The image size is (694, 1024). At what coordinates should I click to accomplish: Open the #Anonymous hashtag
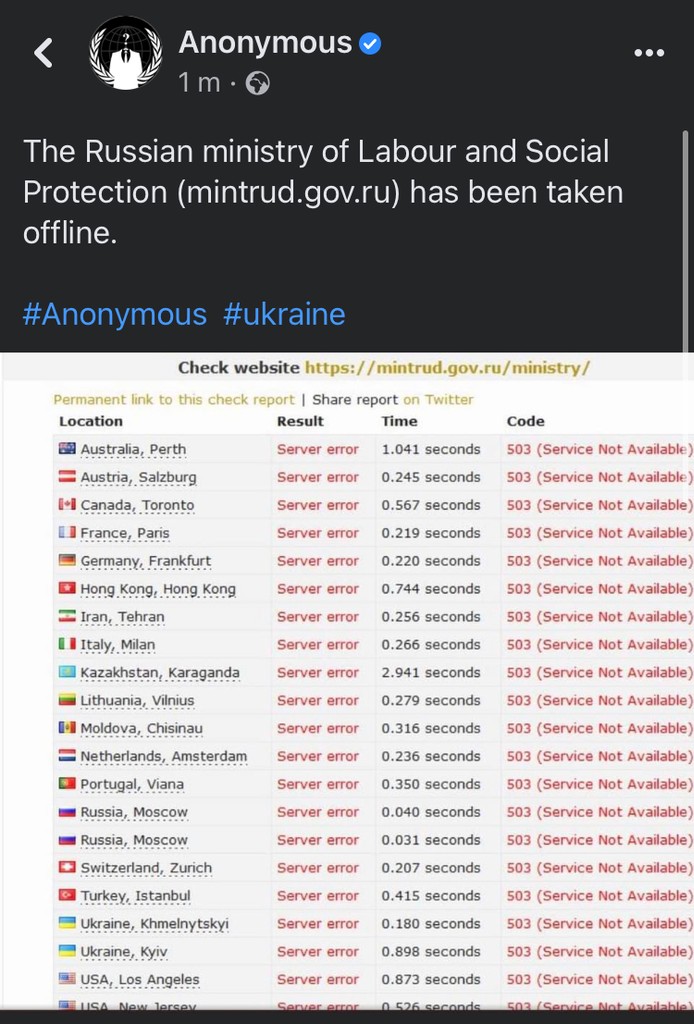(114, 314)
